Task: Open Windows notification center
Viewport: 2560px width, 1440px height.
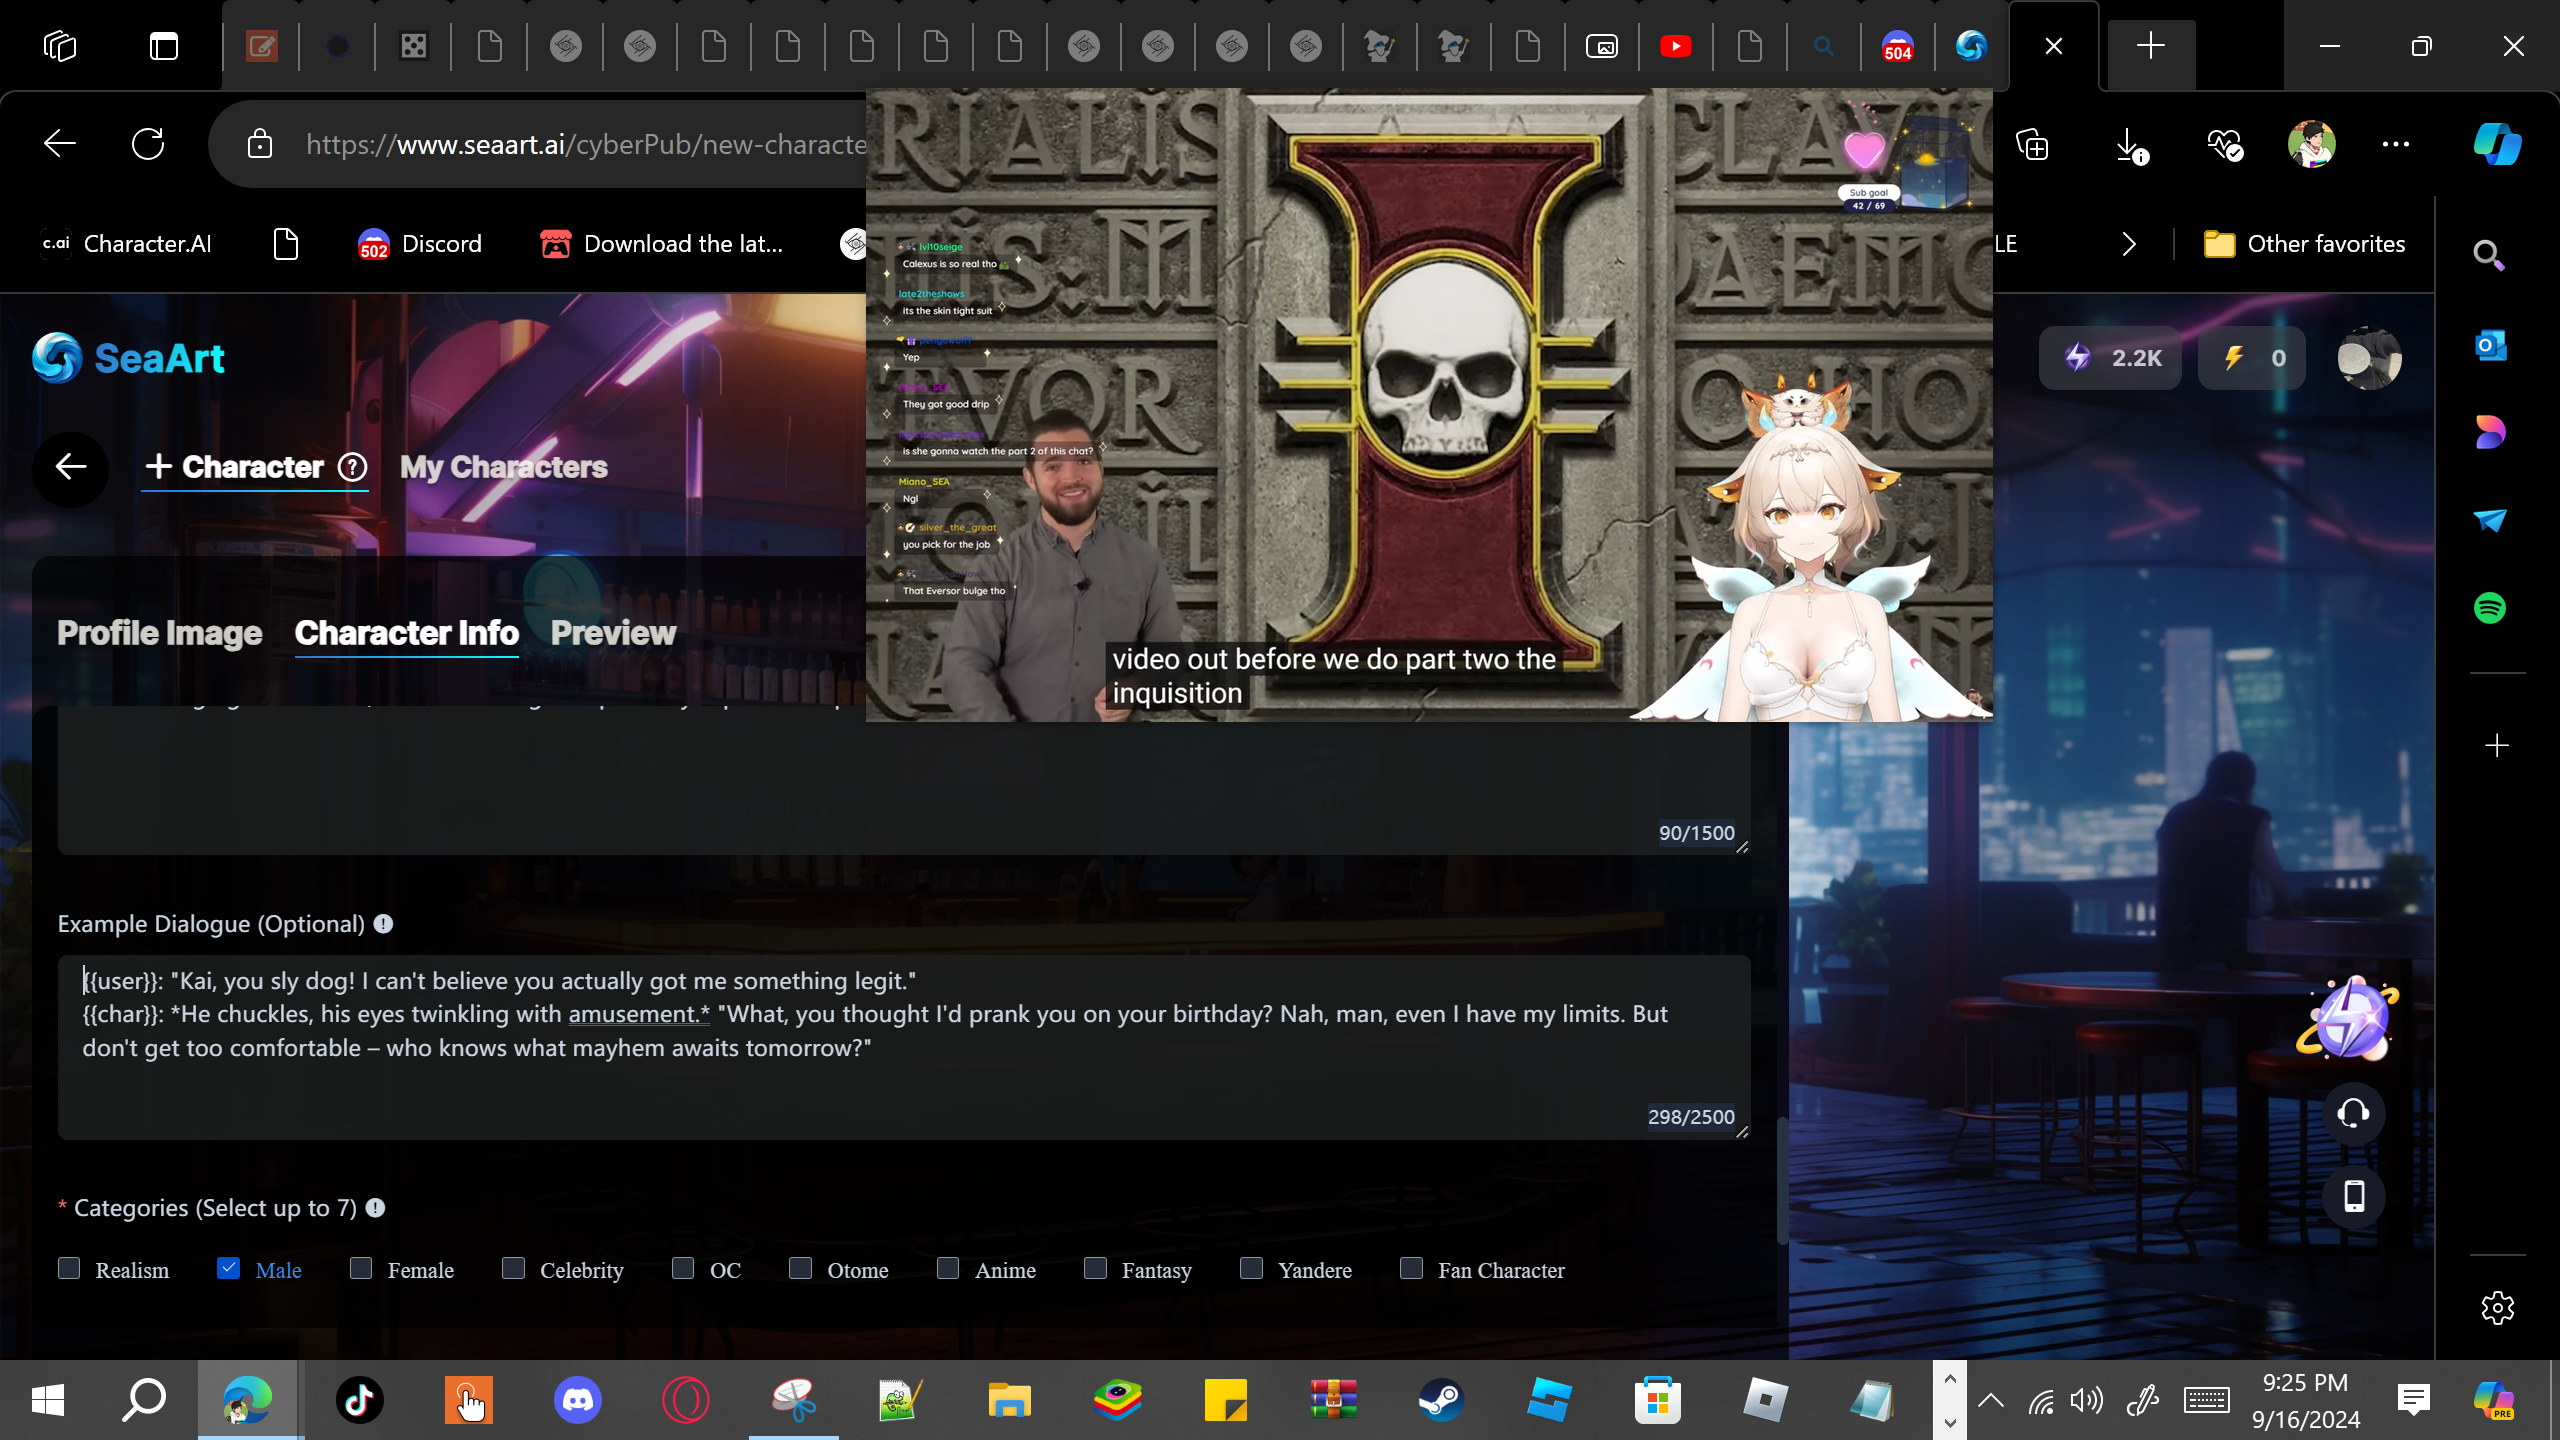Action: point(2413,1400)
